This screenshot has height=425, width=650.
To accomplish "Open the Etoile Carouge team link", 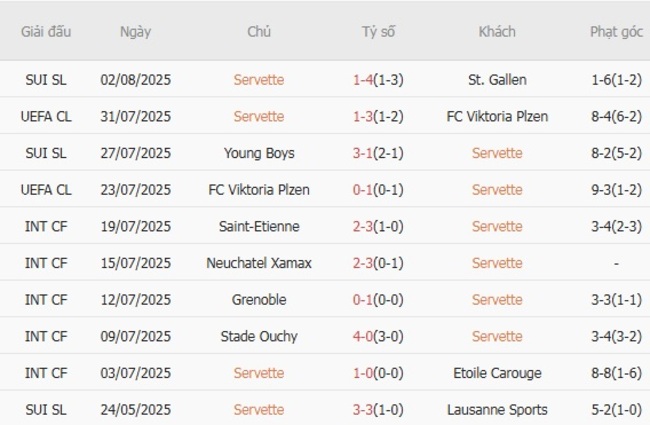I will pos(497,373).
